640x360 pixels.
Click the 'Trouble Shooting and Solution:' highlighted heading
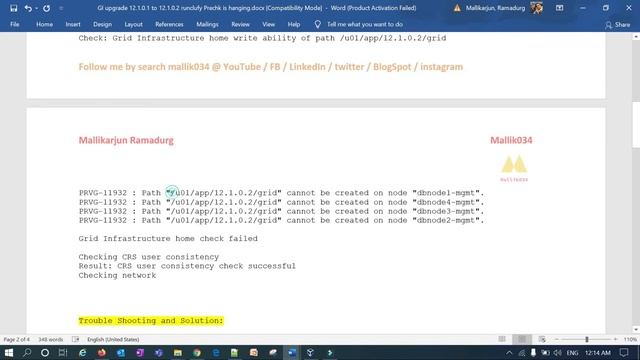pos(151,321)
